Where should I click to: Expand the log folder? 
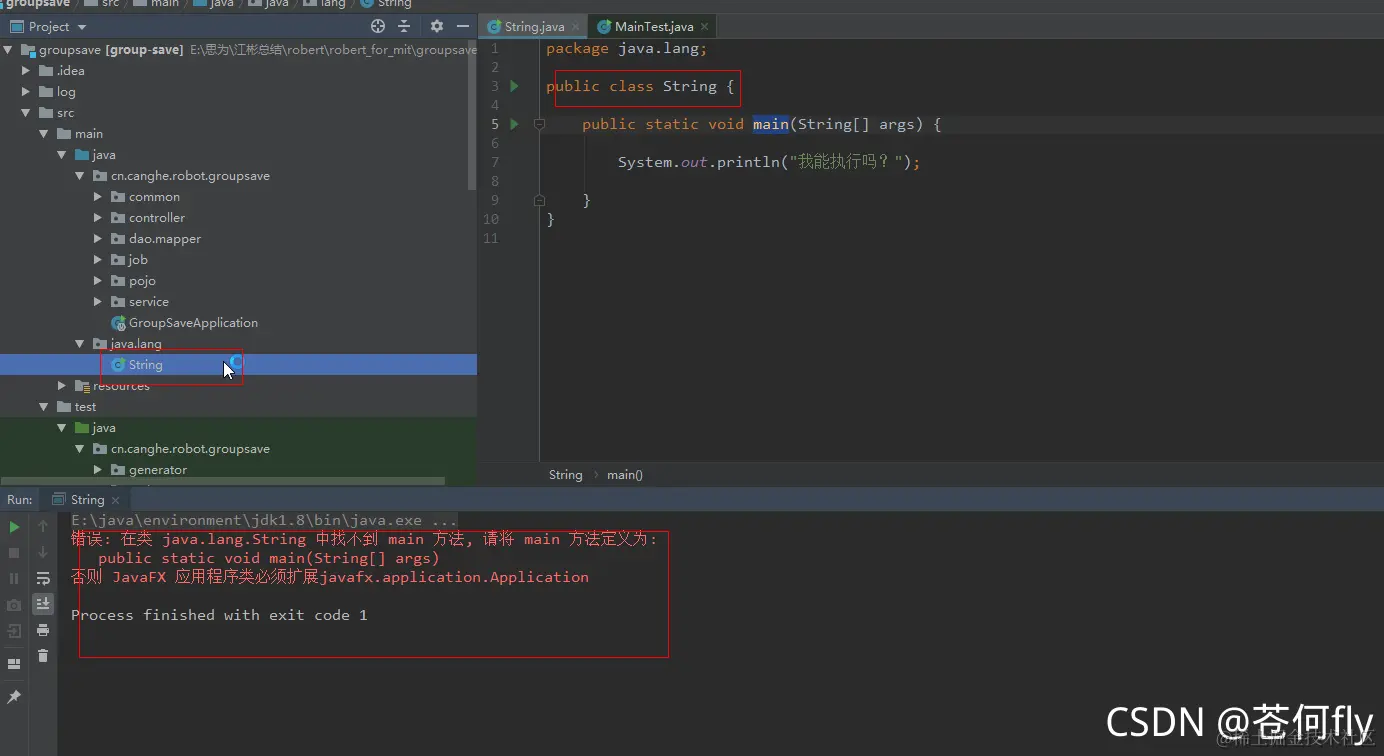[x=27, y=92]
